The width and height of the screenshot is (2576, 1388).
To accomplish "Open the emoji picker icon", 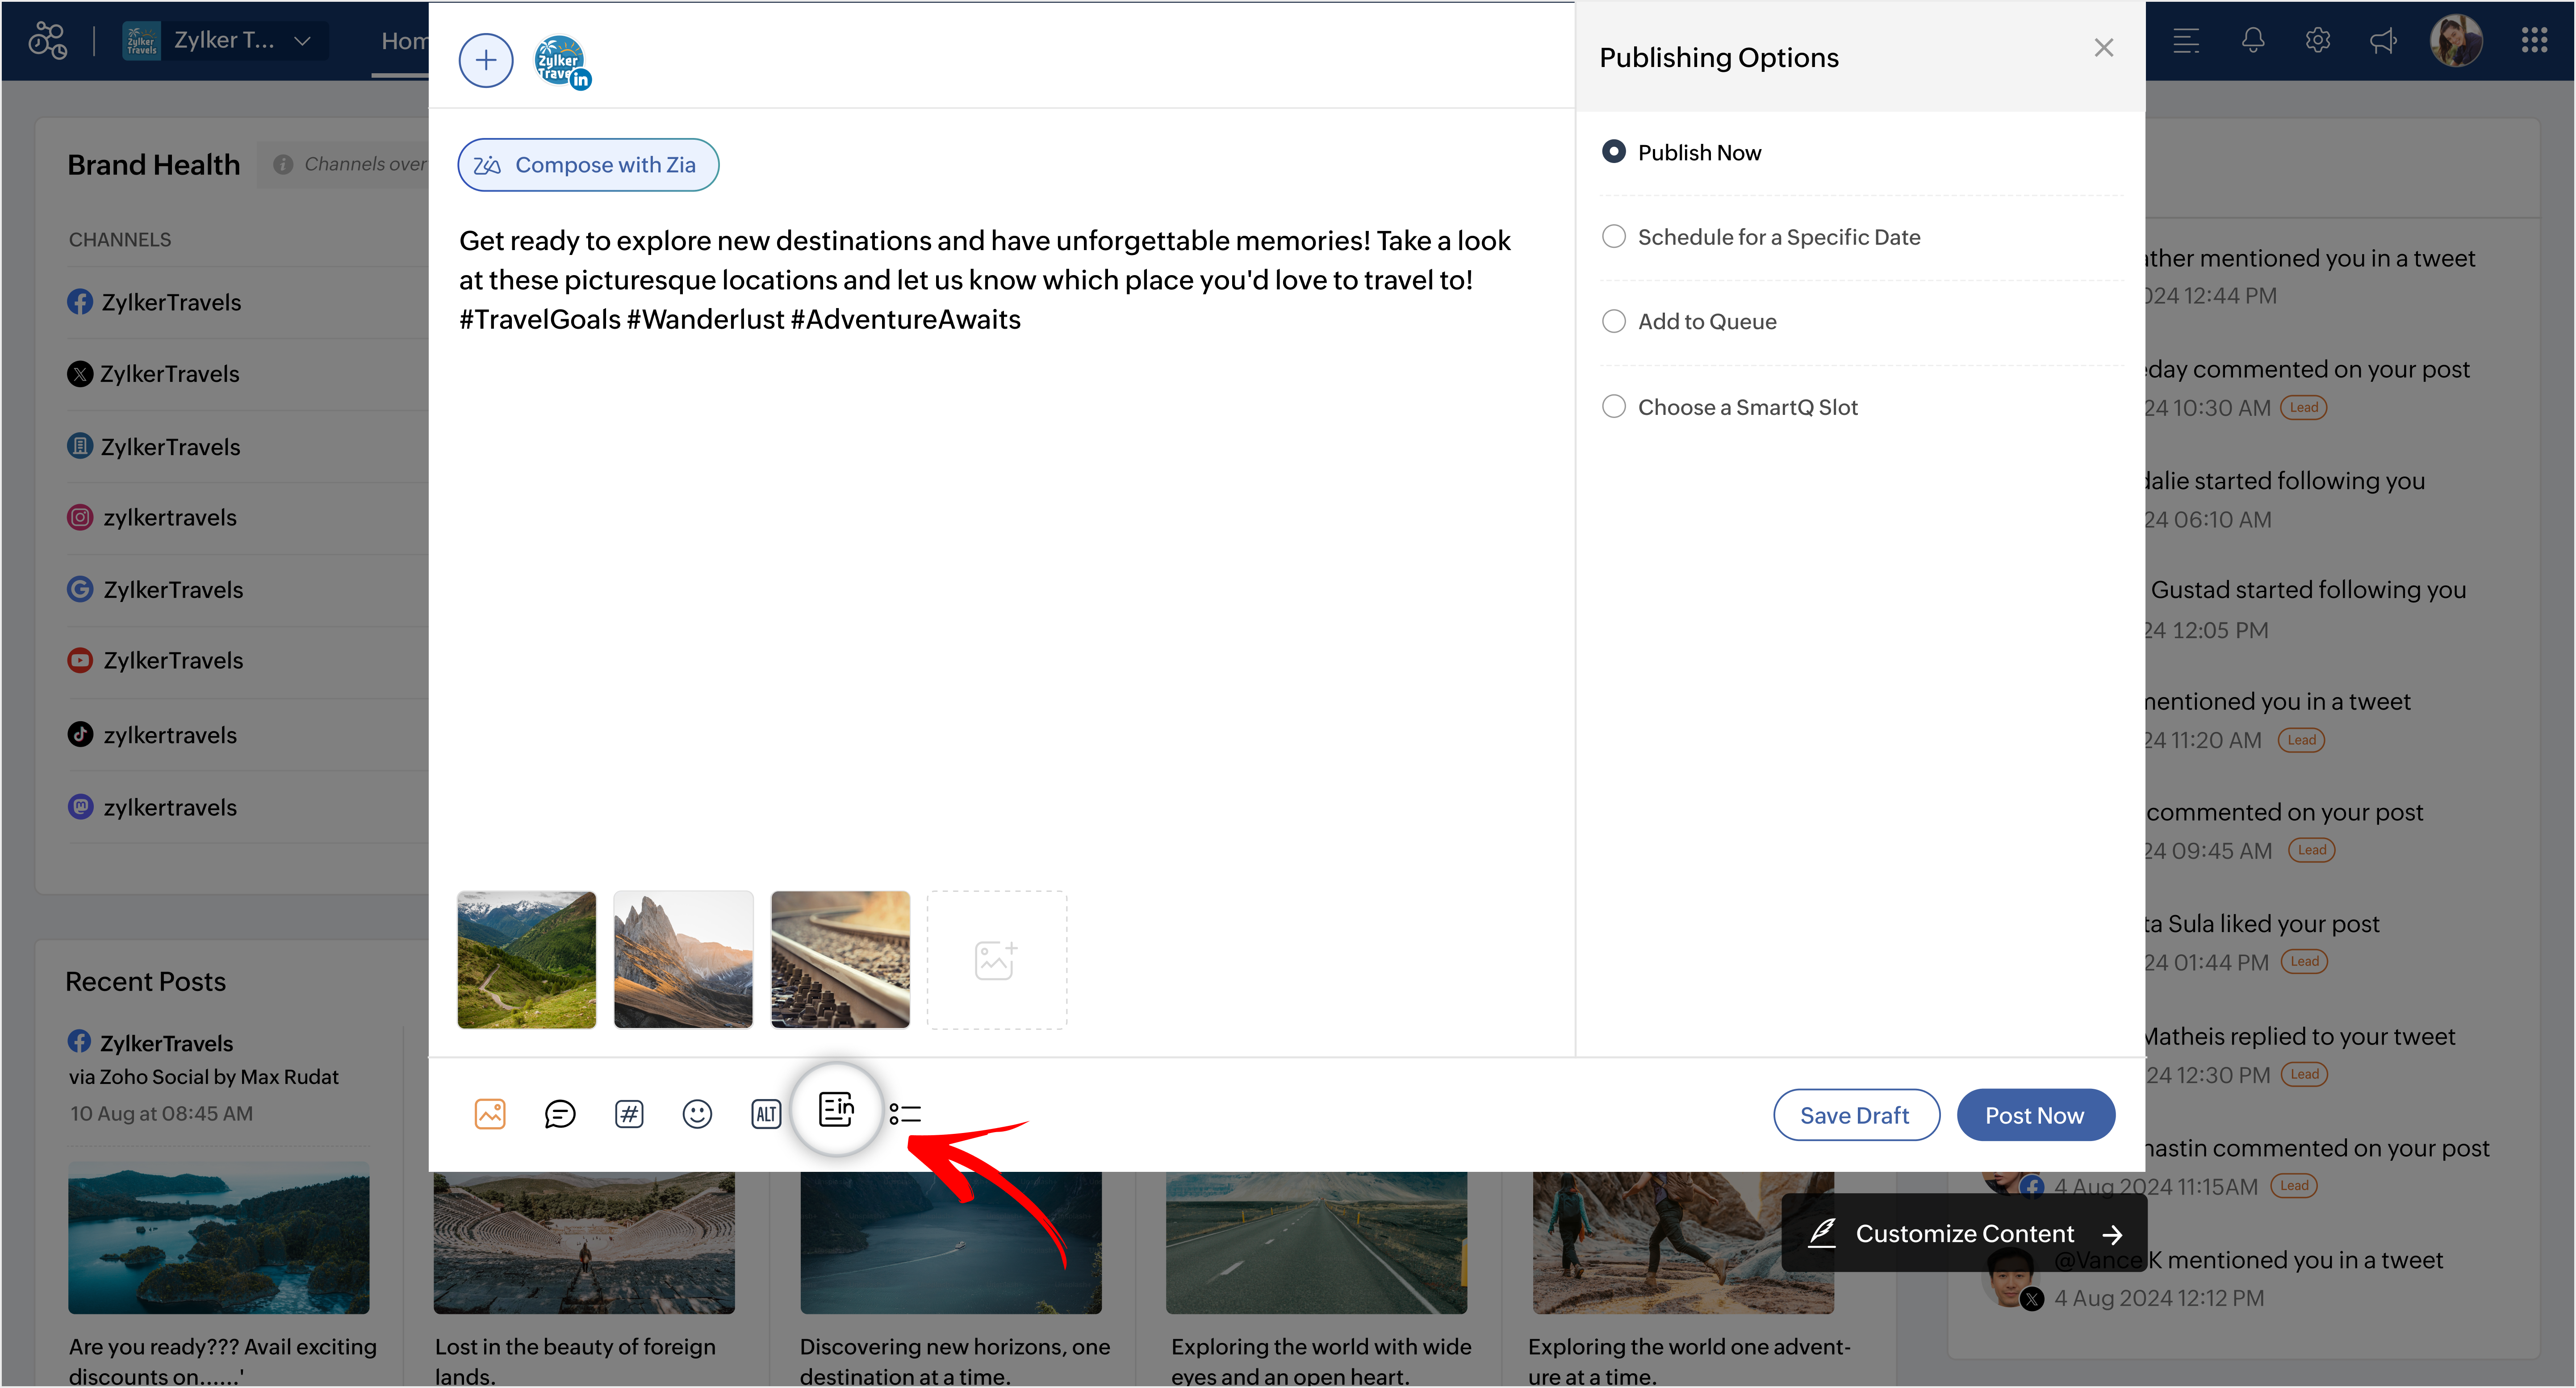I will pyautogui.click(x=697, y=1114).
